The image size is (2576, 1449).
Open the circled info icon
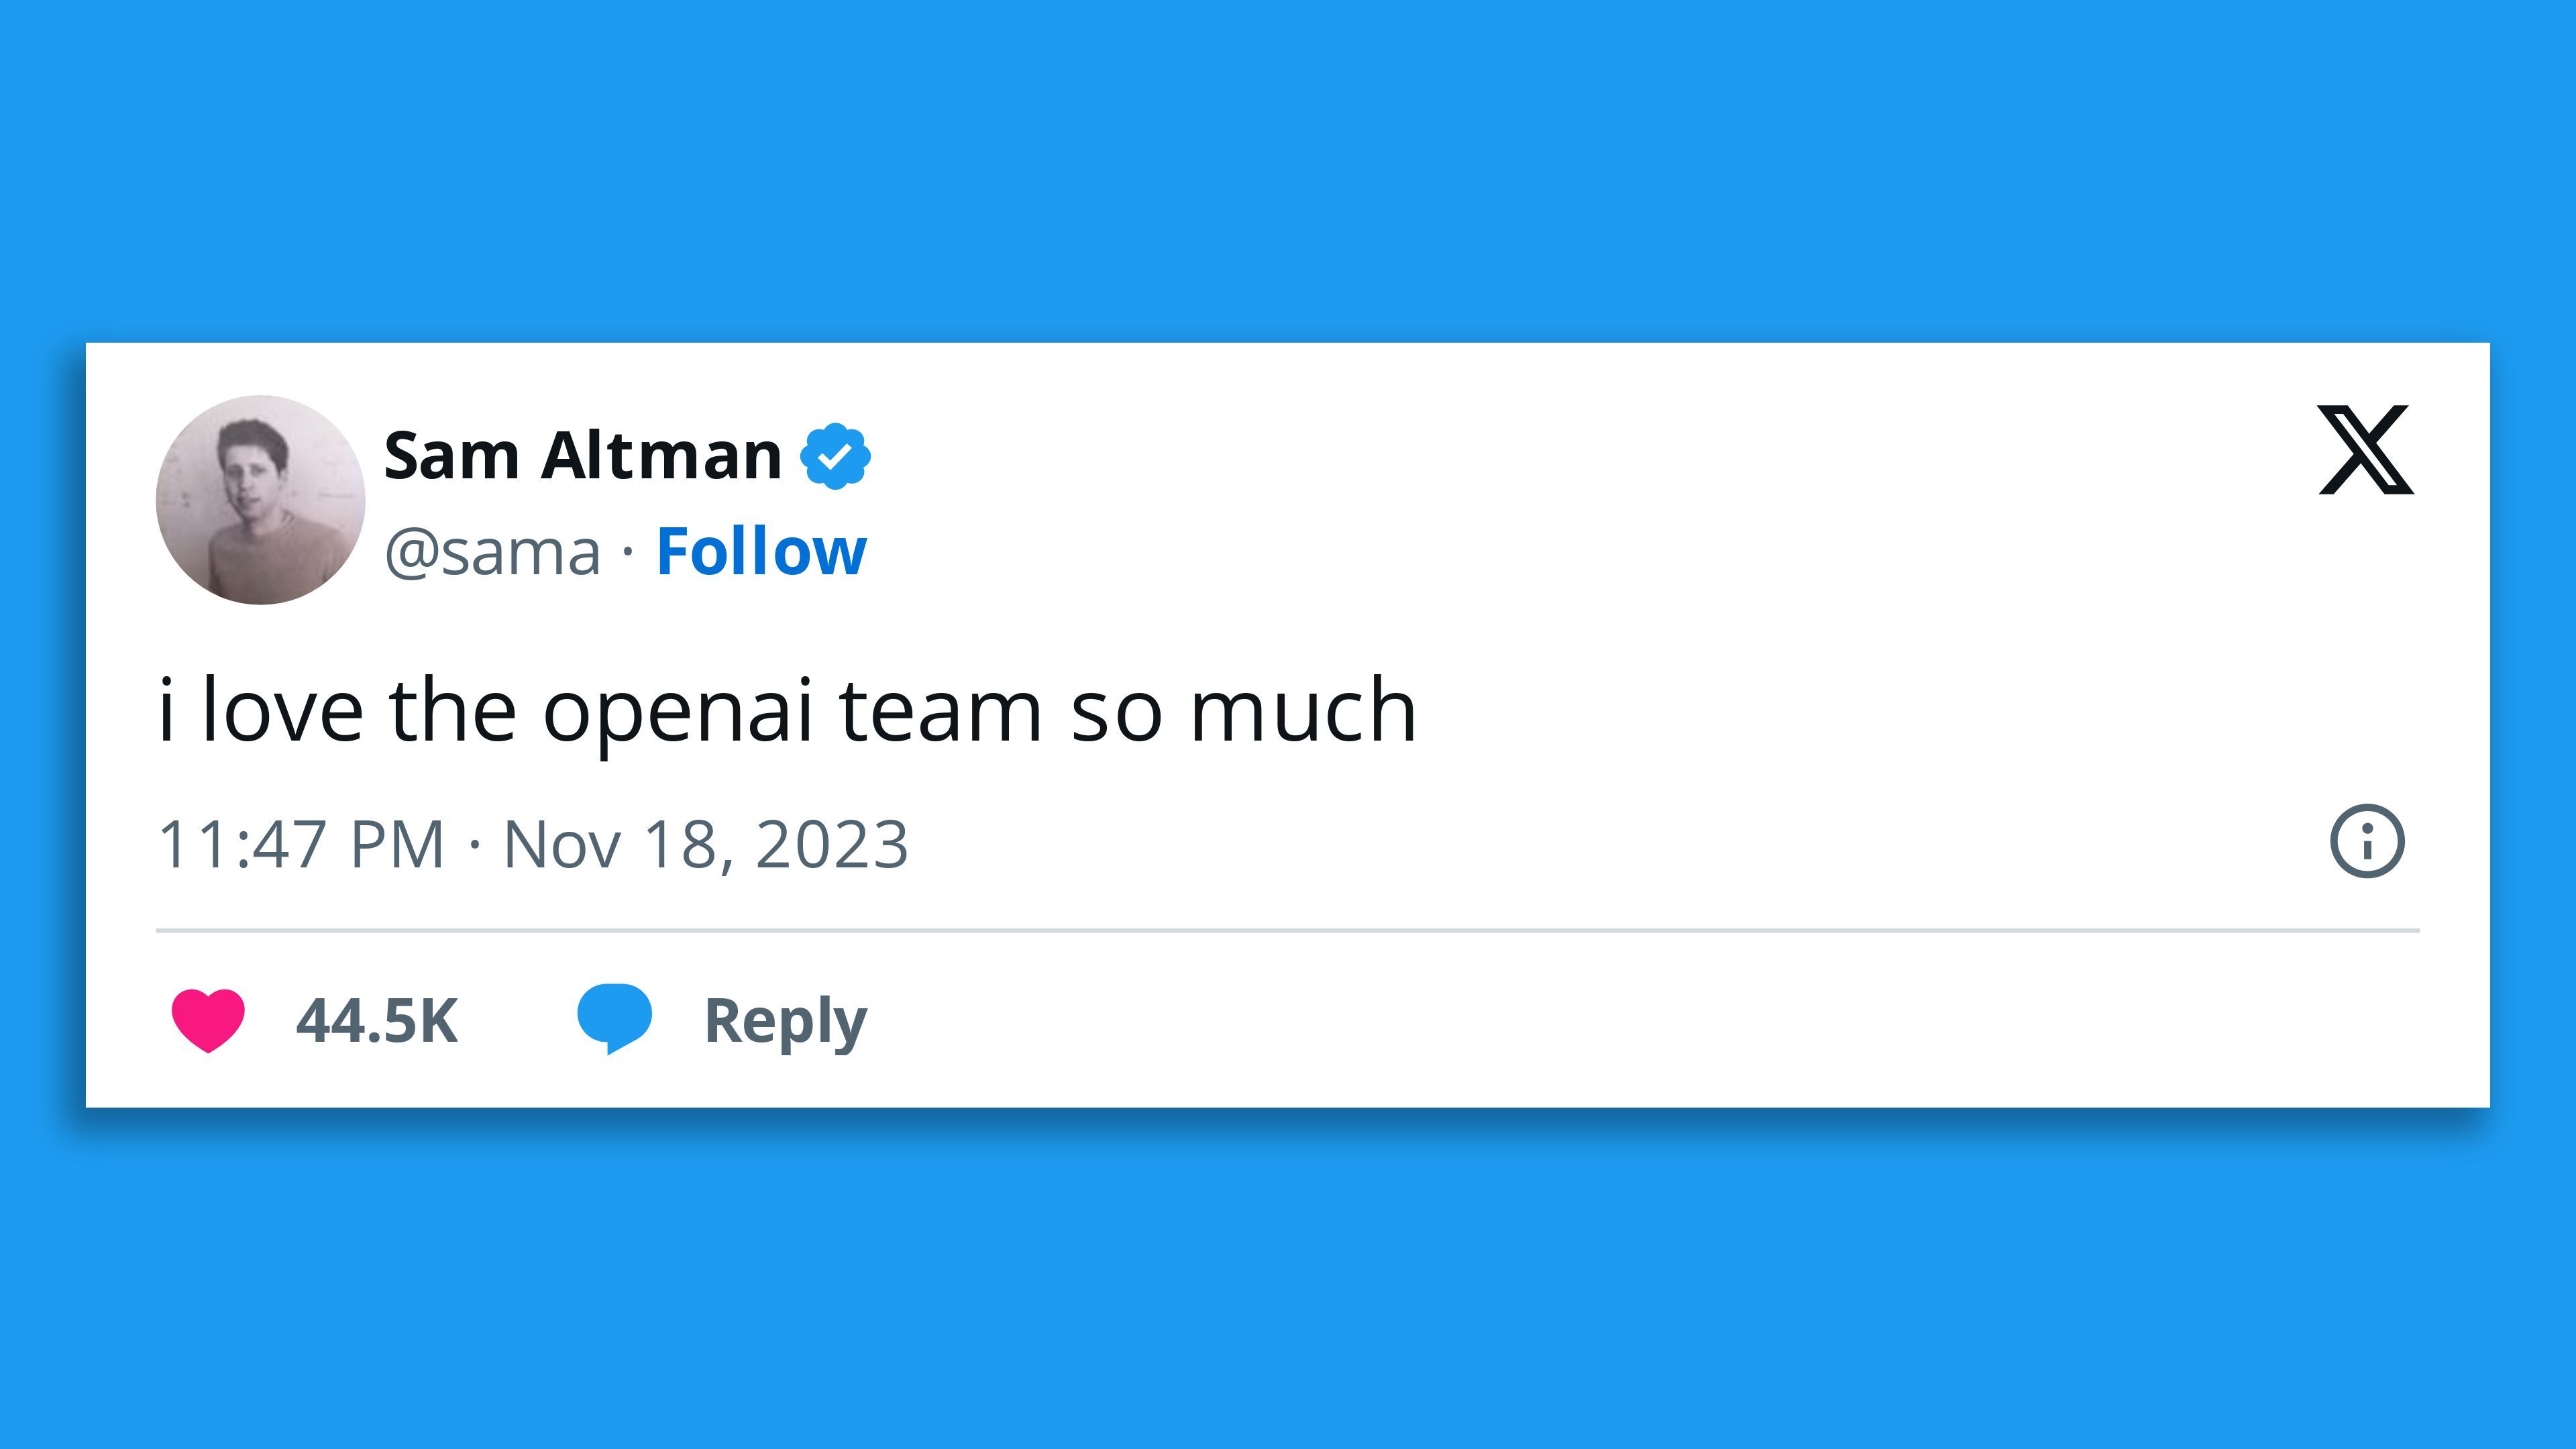click(2367, 841)
